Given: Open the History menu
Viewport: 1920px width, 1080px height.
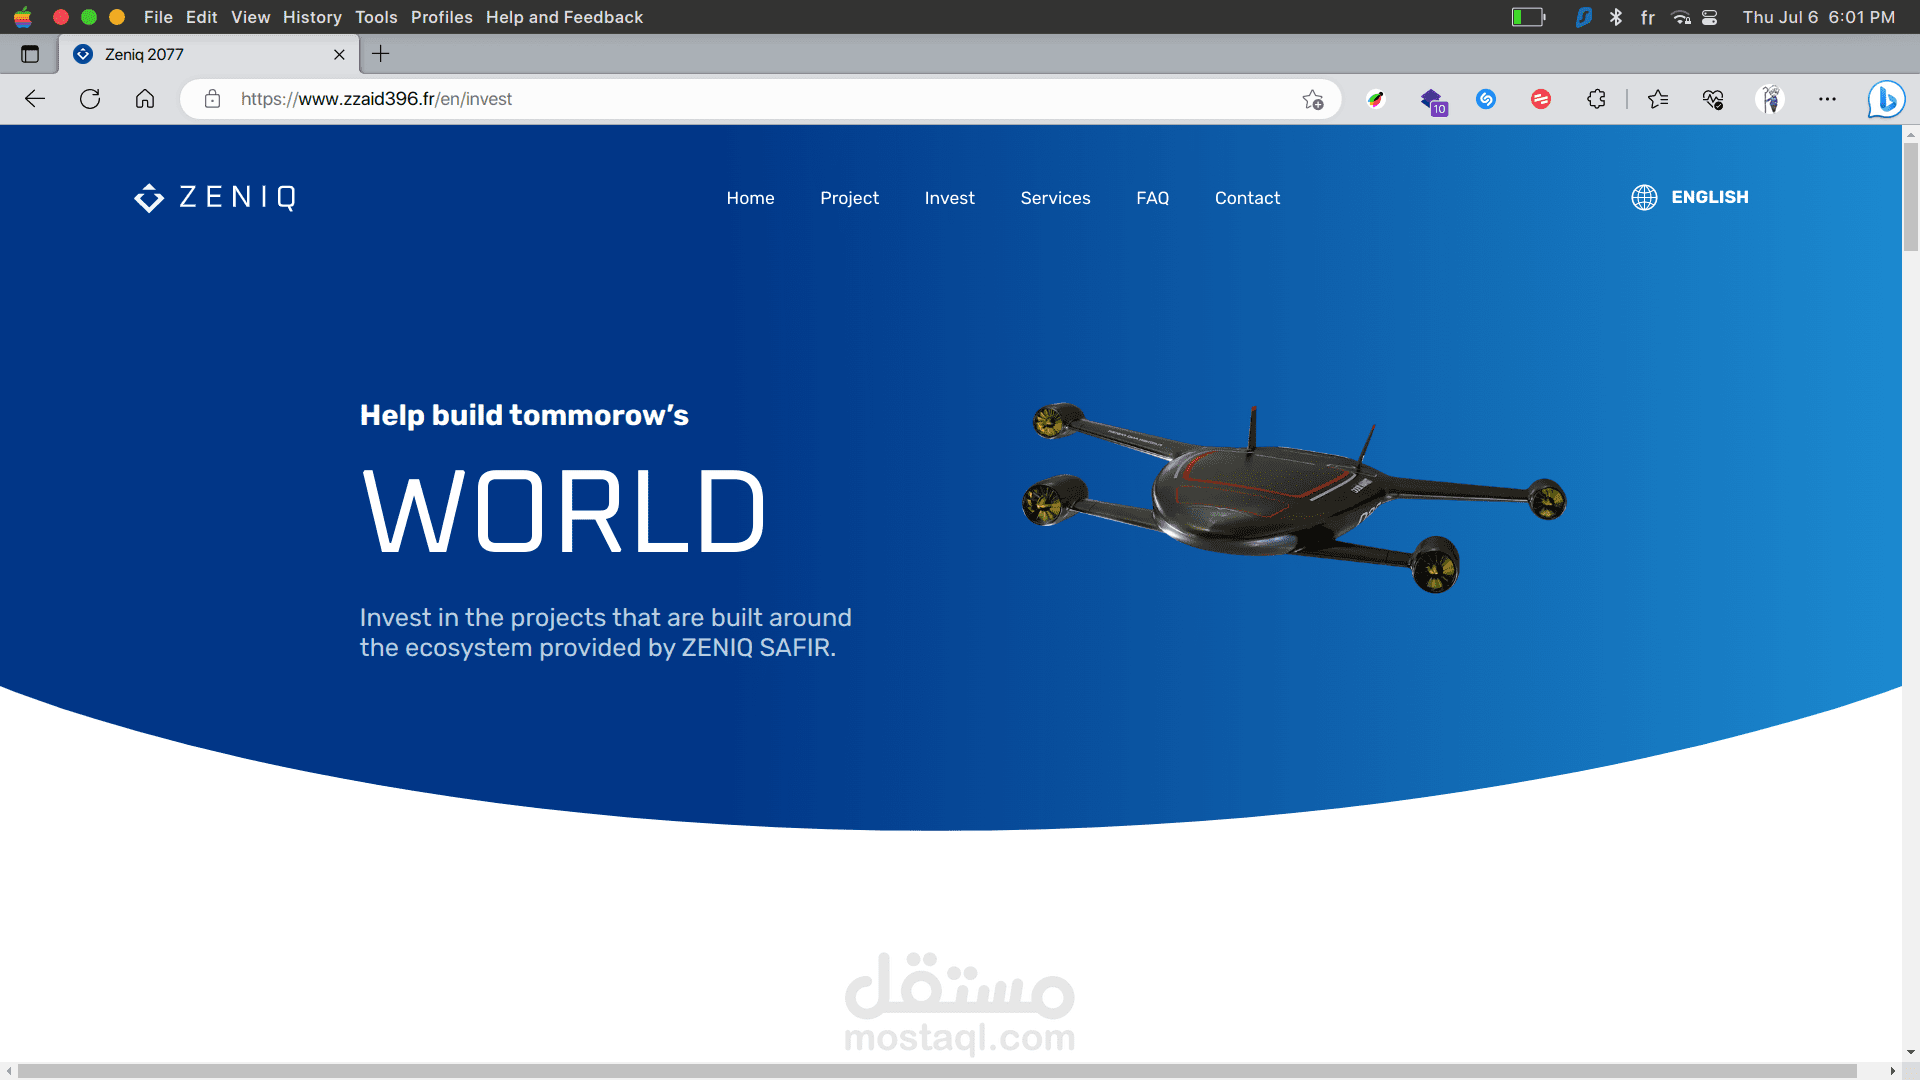Looking at the screenshot, I should (x=312, y=17).
